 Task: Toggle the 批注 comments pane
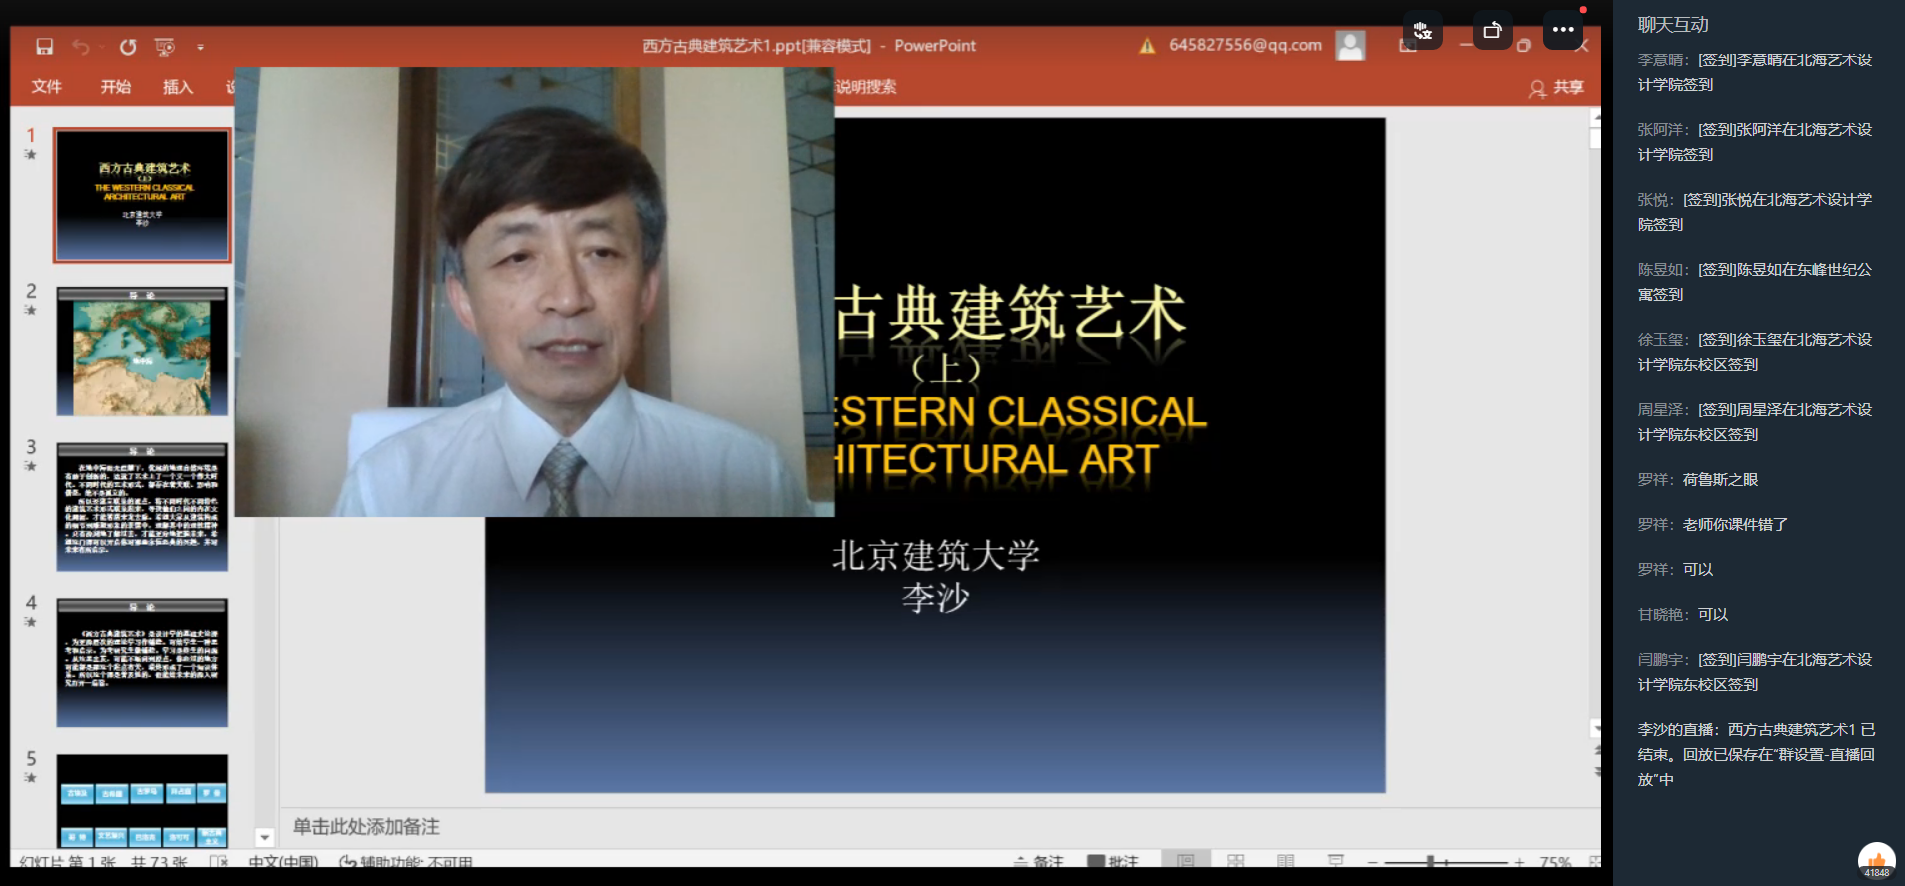pos(1112,861)
